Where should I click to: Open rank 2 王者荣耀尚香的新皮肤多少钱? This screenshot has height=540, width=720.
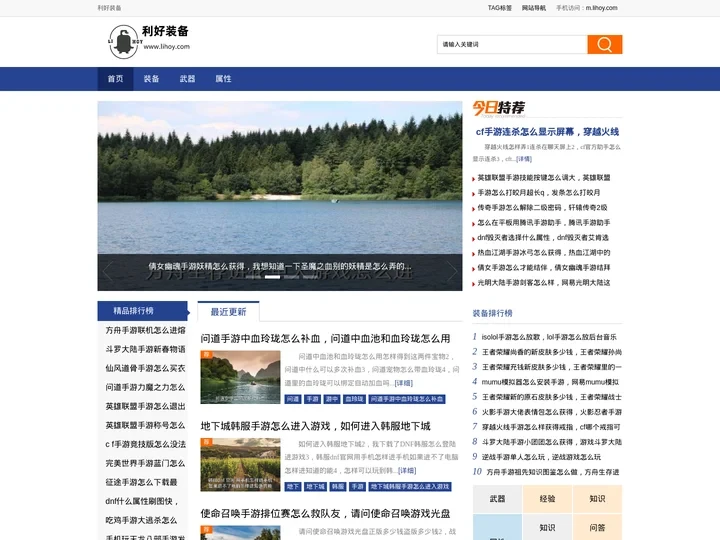(x=551, y=352)
